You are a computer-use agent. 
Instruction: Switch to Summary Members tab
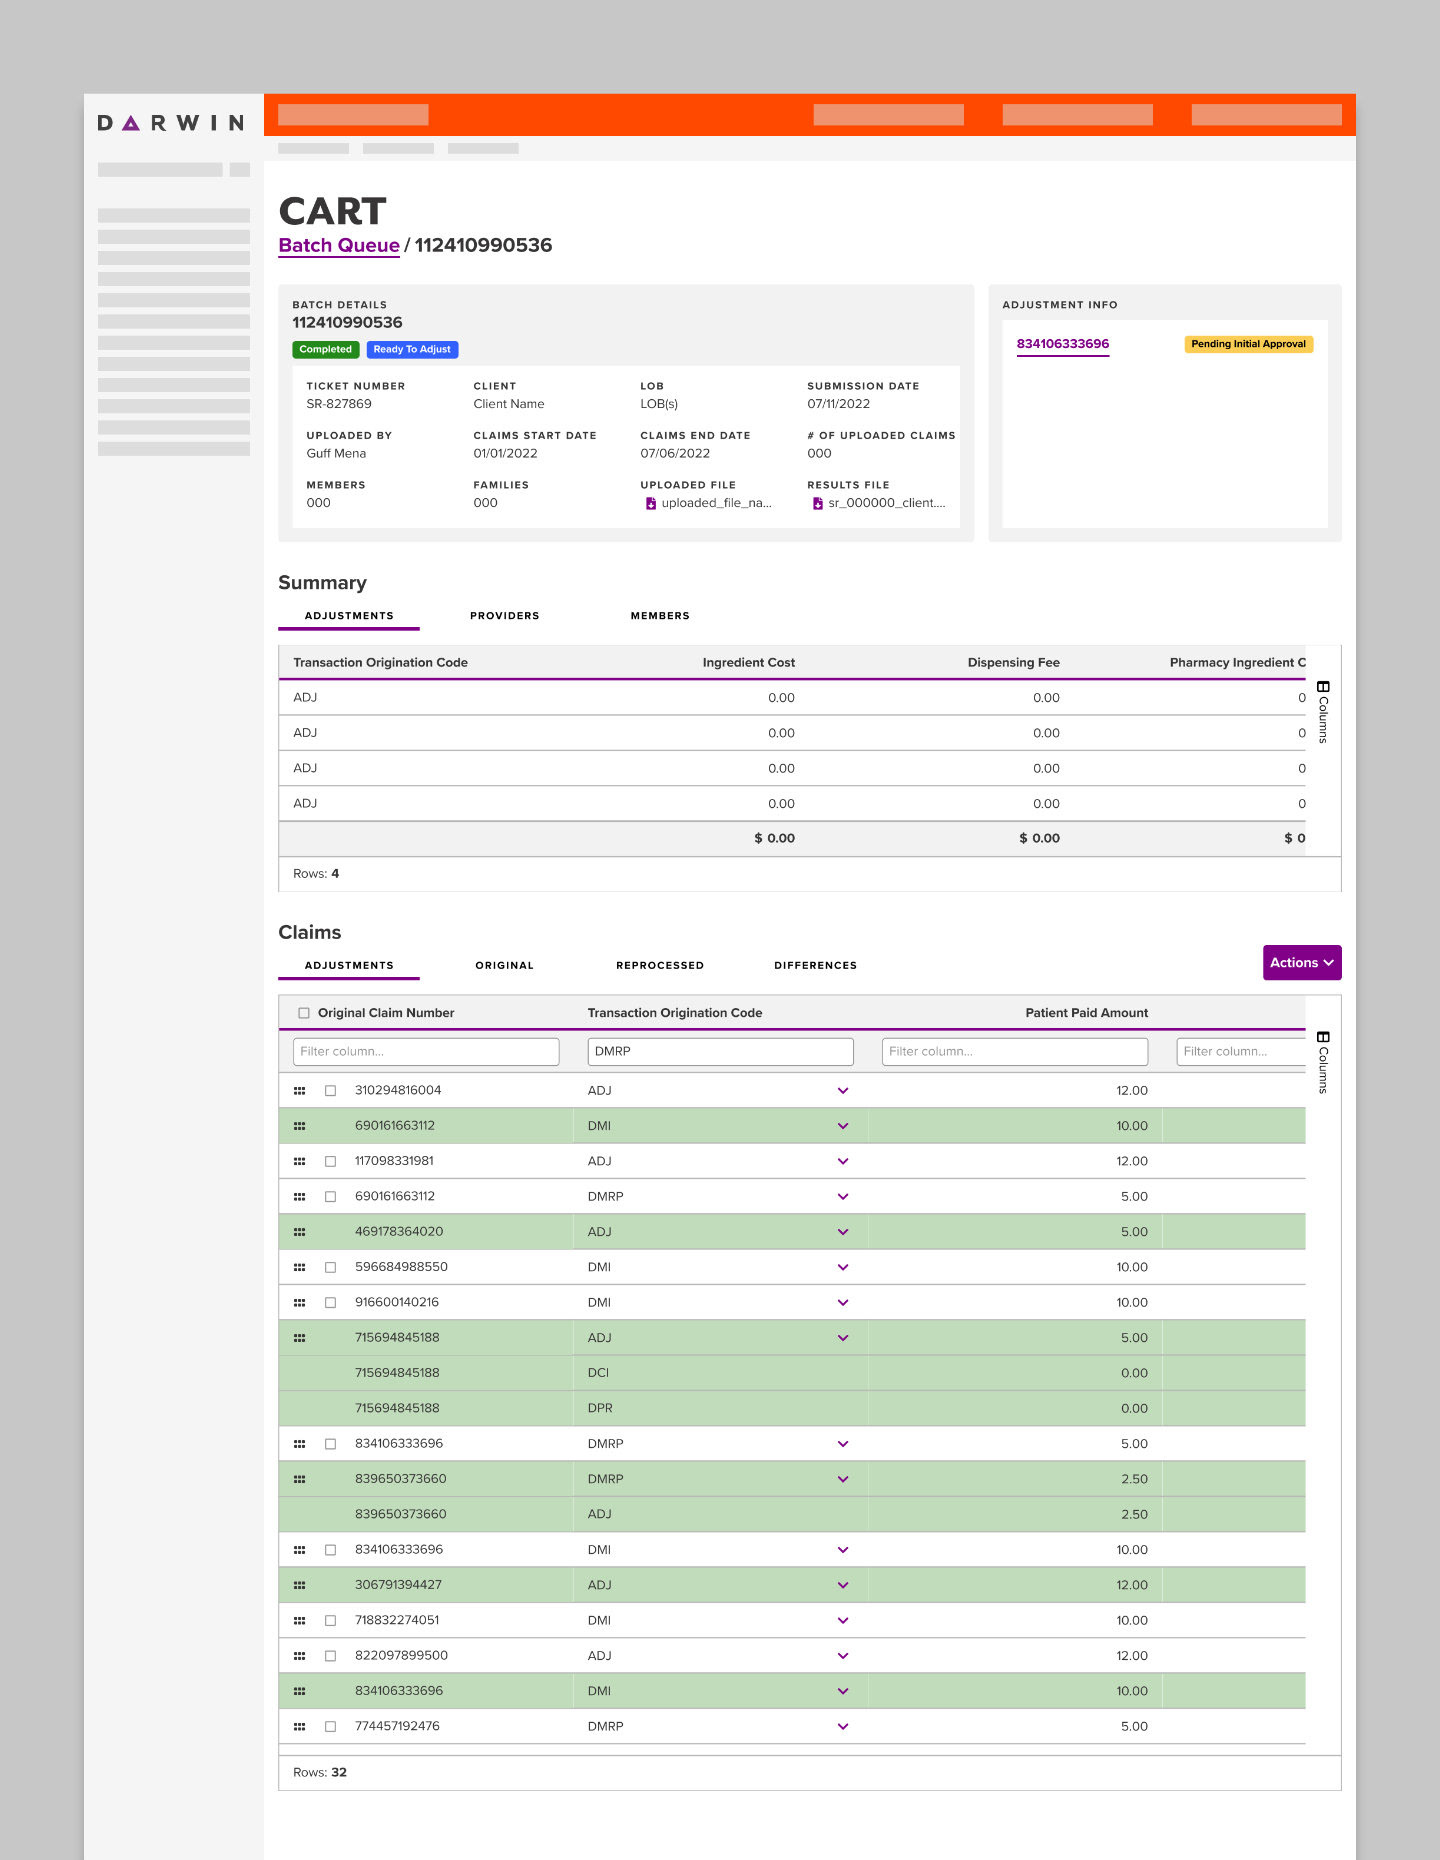click(x=660, y=616)
